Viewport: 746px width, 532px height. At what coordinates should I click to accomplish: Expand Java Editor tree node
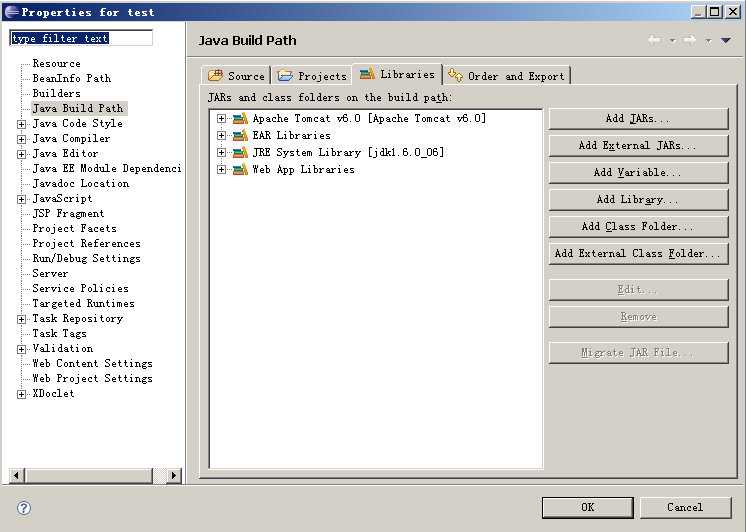[21, 154]
